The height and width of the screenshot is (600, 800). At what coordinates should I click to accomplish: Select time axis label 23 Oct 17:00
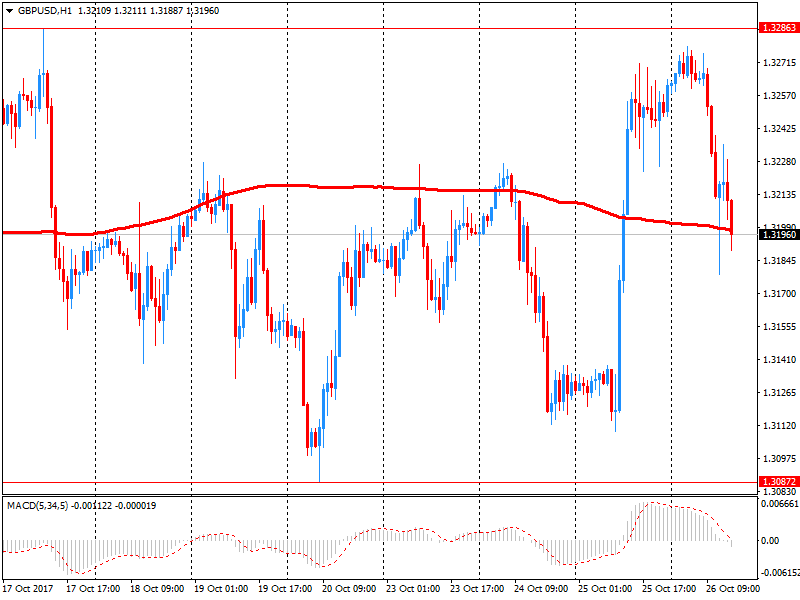coord(477,588)
